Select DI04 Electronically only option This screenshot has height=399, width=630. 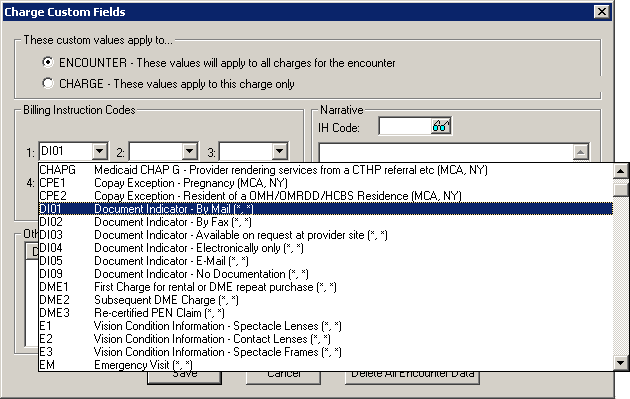click(x=326, y=248)
